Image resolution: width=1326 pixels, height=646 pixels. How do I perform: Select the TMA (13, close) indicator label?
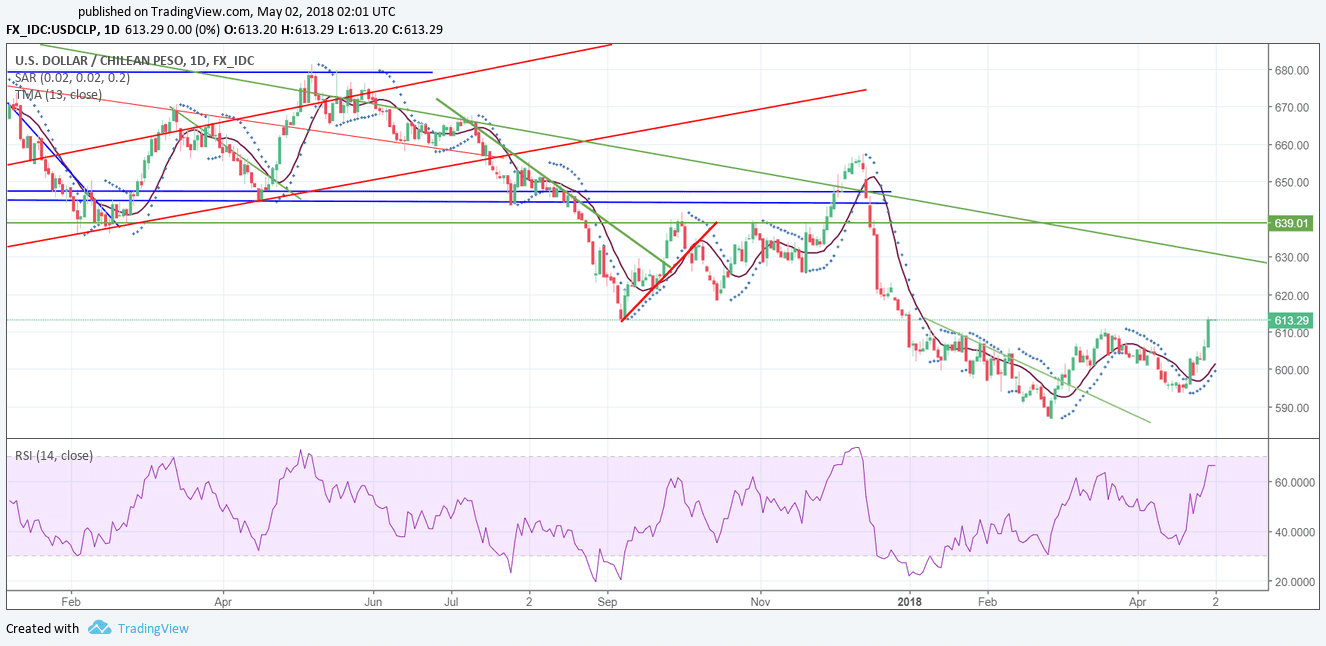click(58, 95)
